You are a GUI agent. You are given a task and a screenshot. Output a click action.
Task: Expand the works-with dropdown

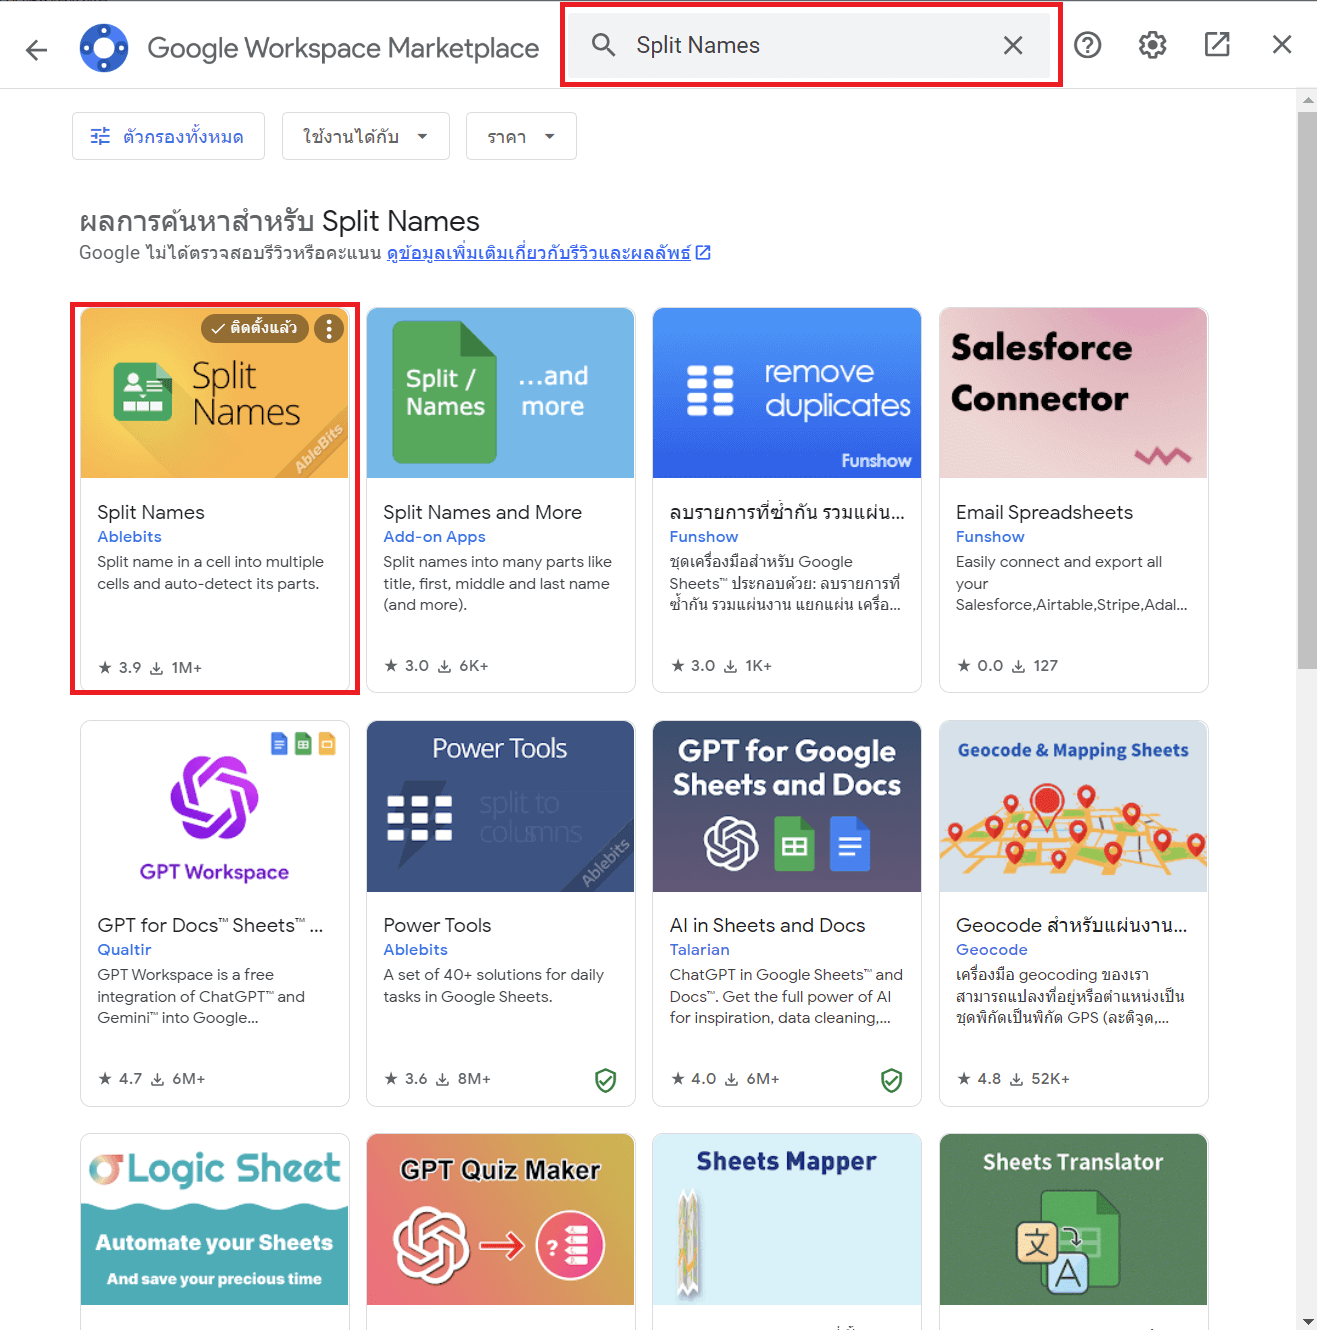click(365, 136)
